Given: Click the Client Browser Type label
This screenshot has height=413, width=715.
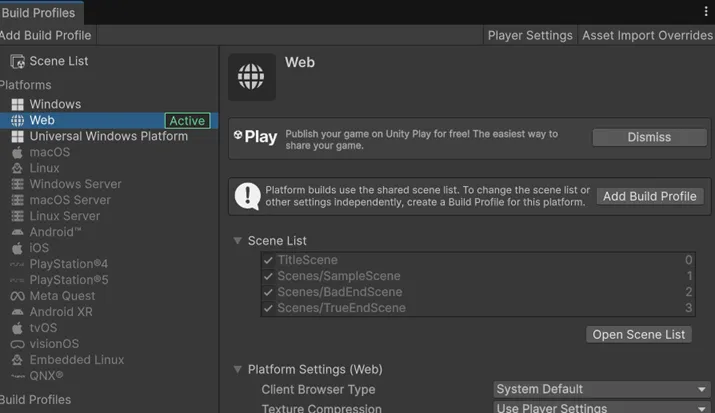Looking at the screenshot, I should point(318,390).
